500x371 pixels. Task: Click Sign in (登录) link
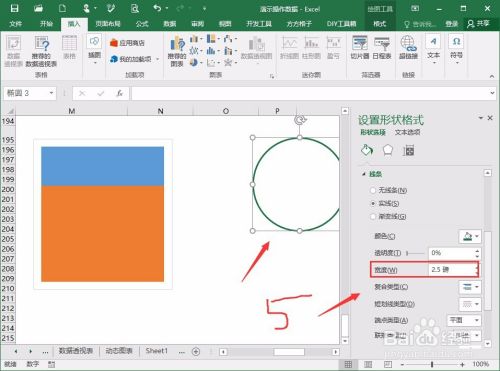pos(452,24)
